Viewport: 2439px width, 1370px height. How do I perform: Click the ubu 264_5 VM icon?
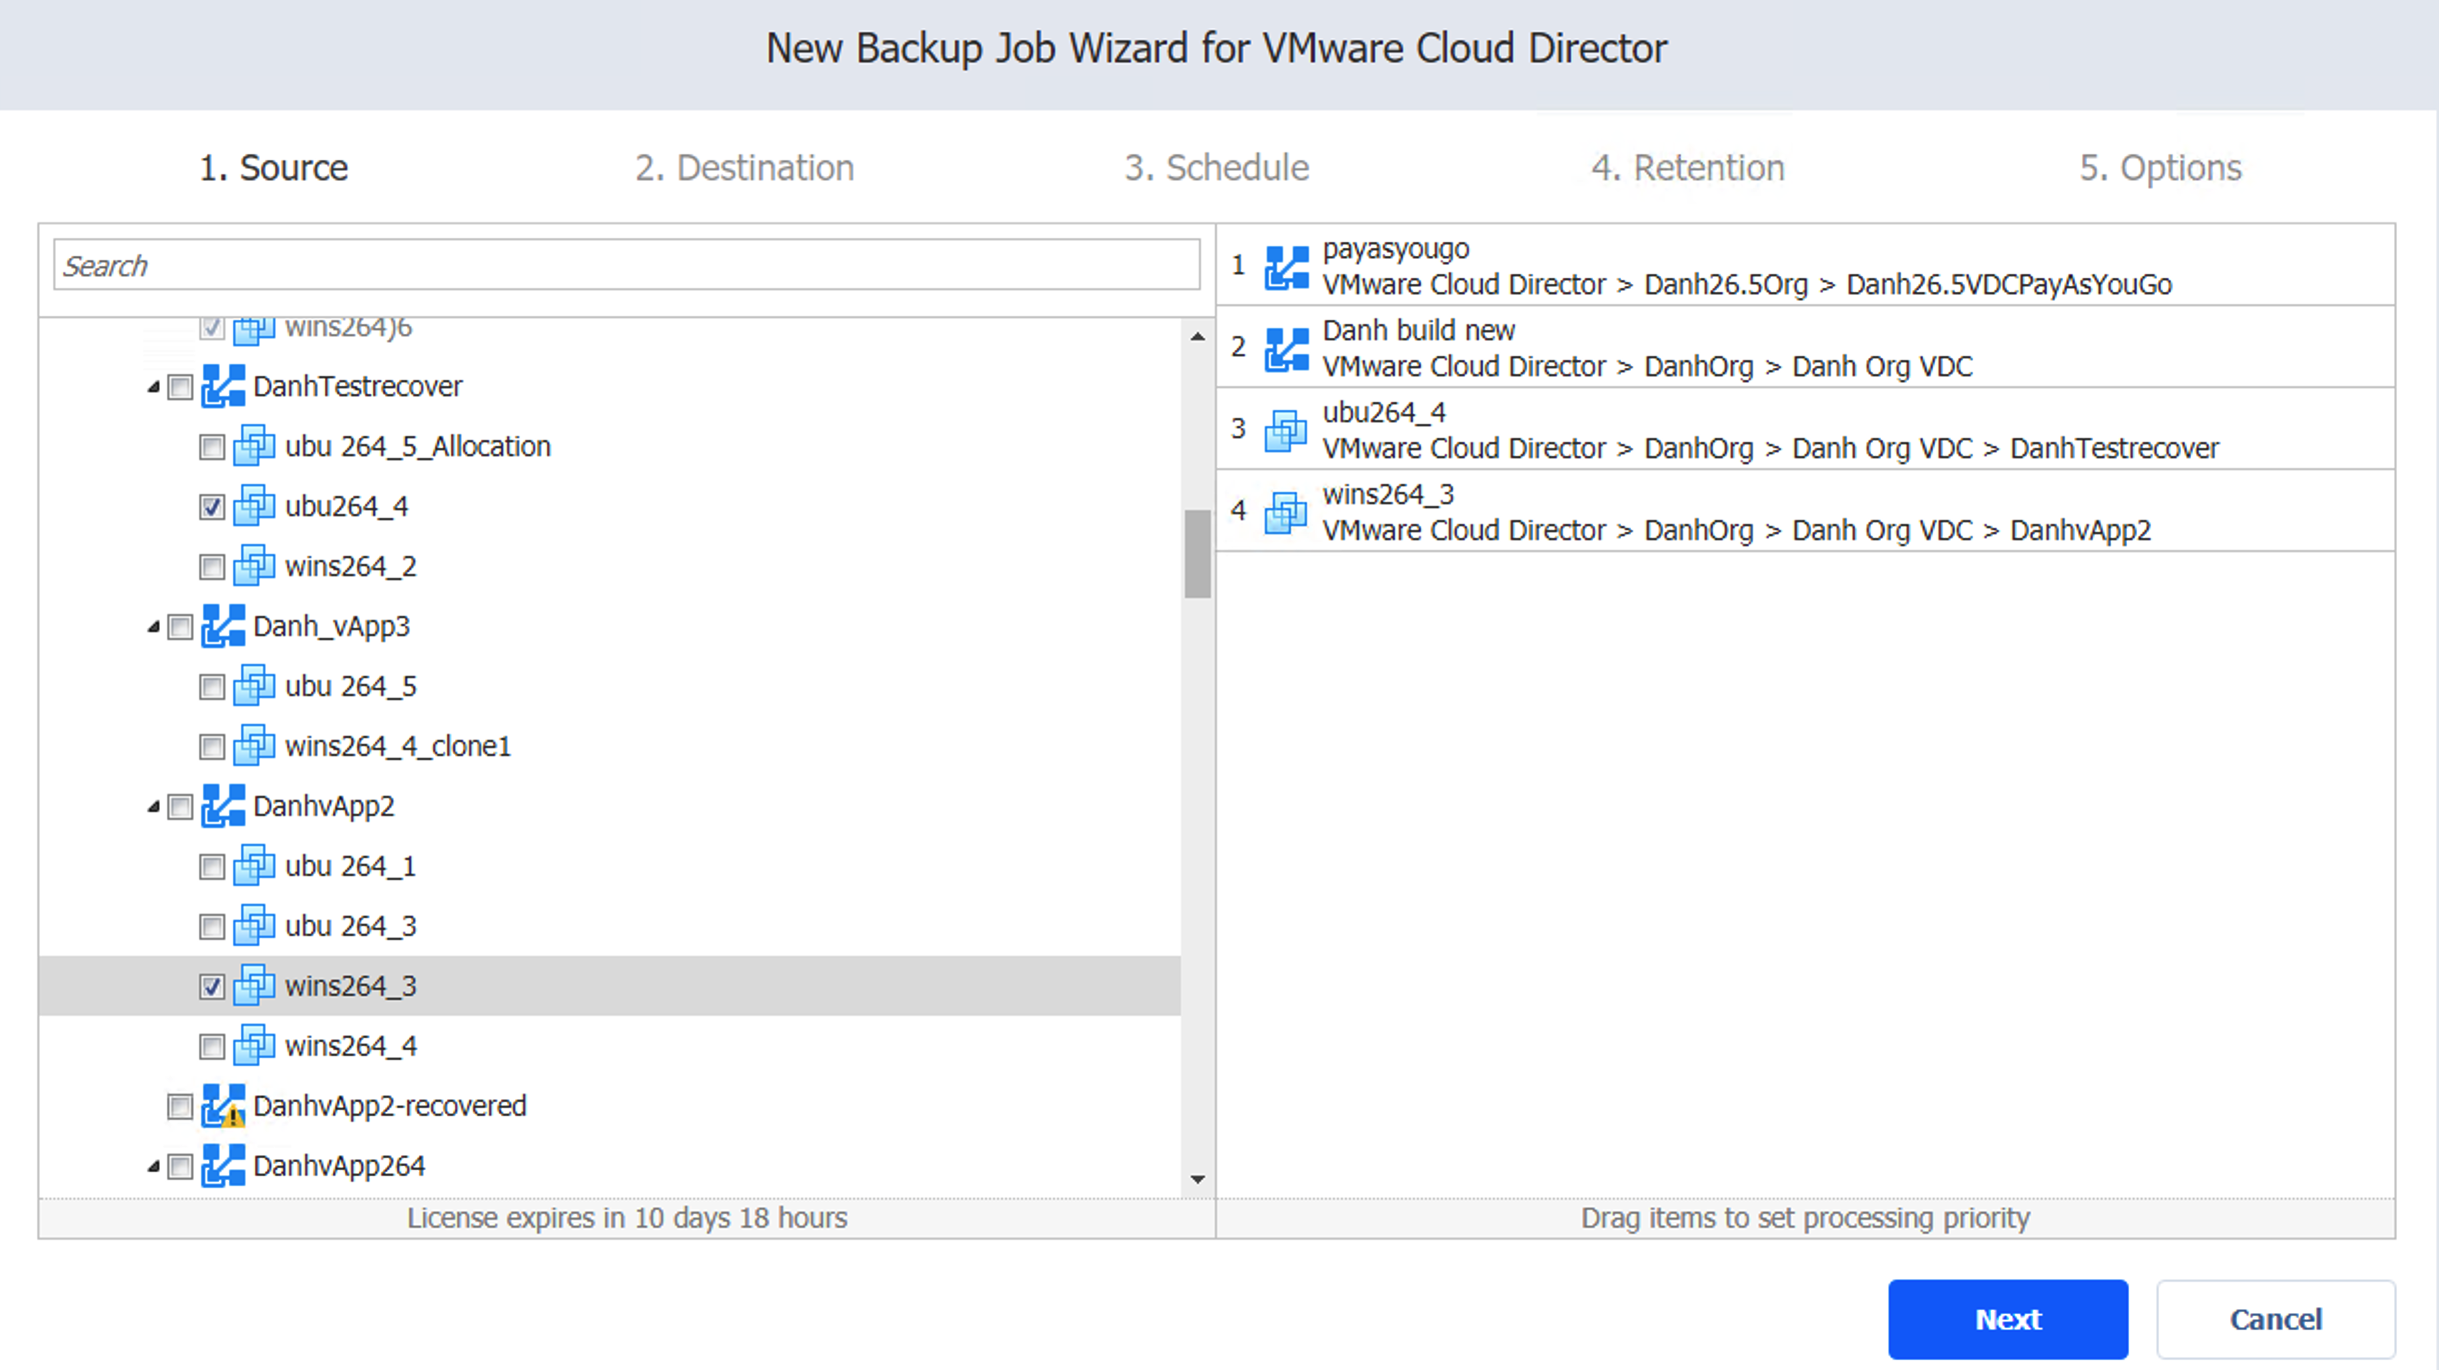254,686
